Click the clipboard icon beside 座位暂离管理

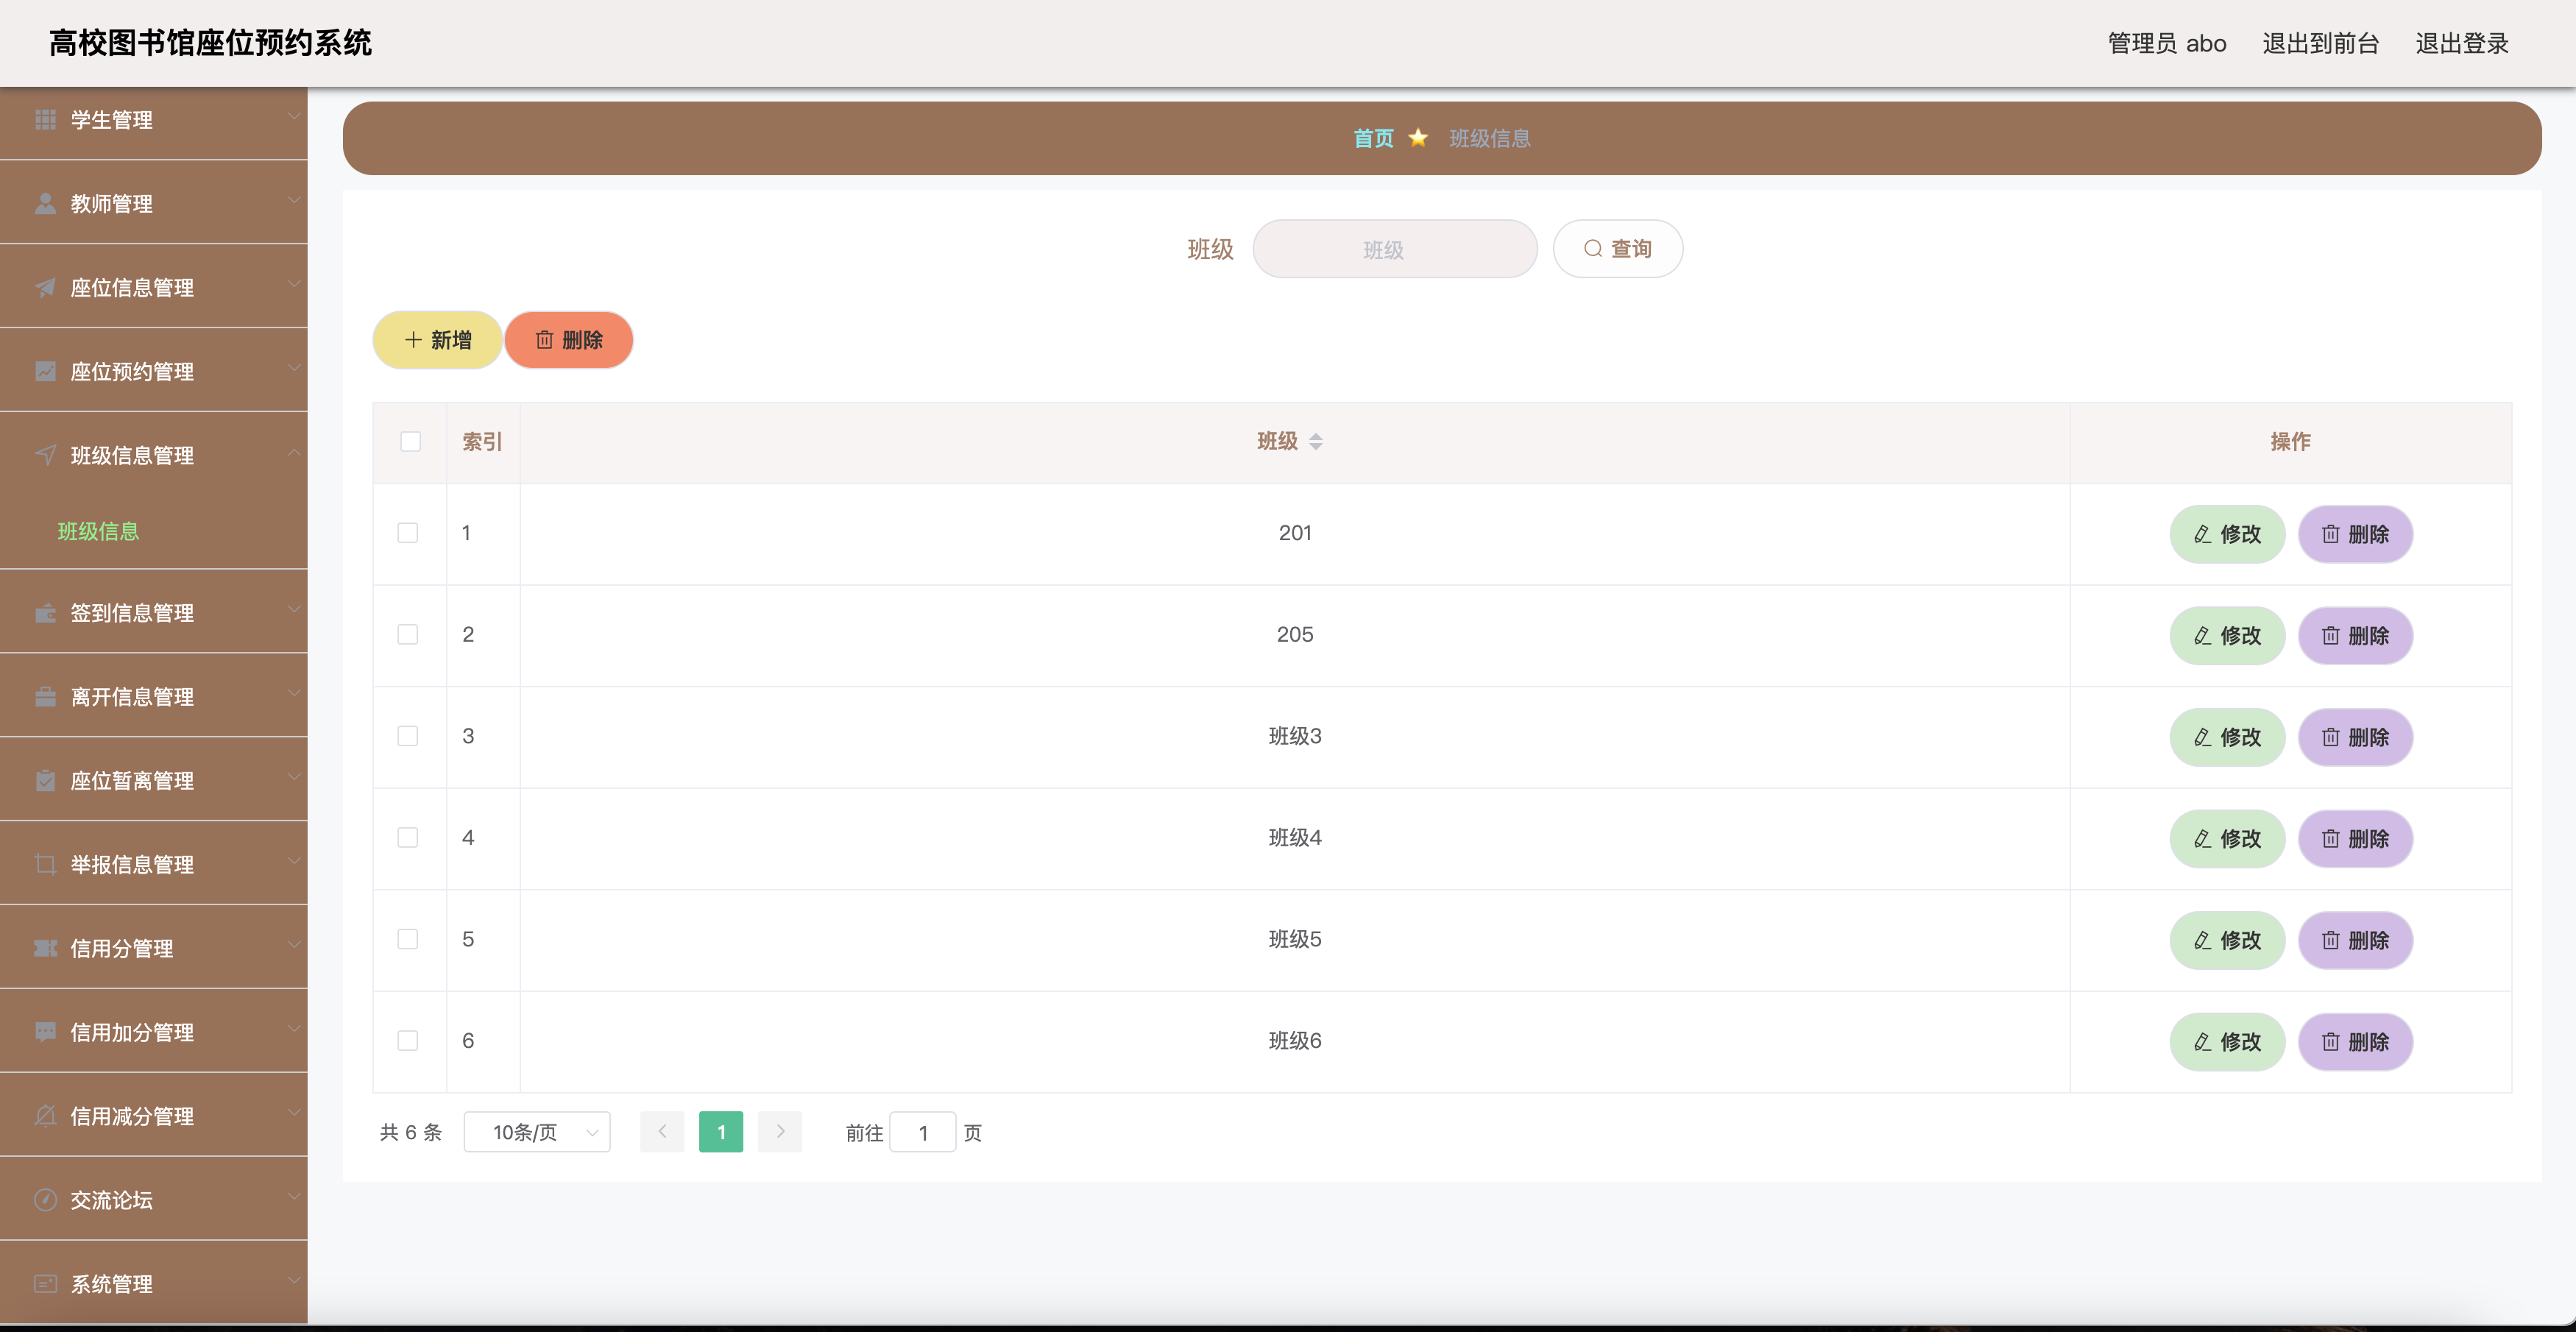click(x=45, y=781)
